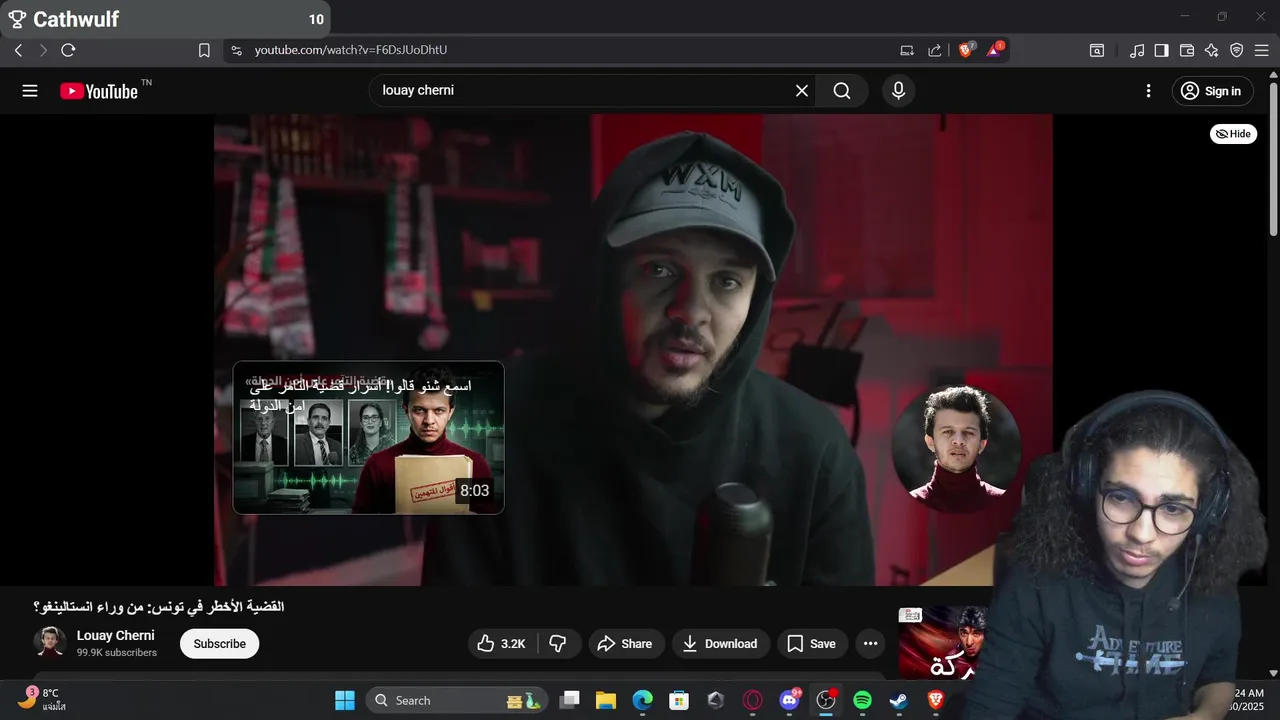Switch to Brave browser on taskbar
Image resolution: width=1280 pixels, height=720 pixels.
936,700
